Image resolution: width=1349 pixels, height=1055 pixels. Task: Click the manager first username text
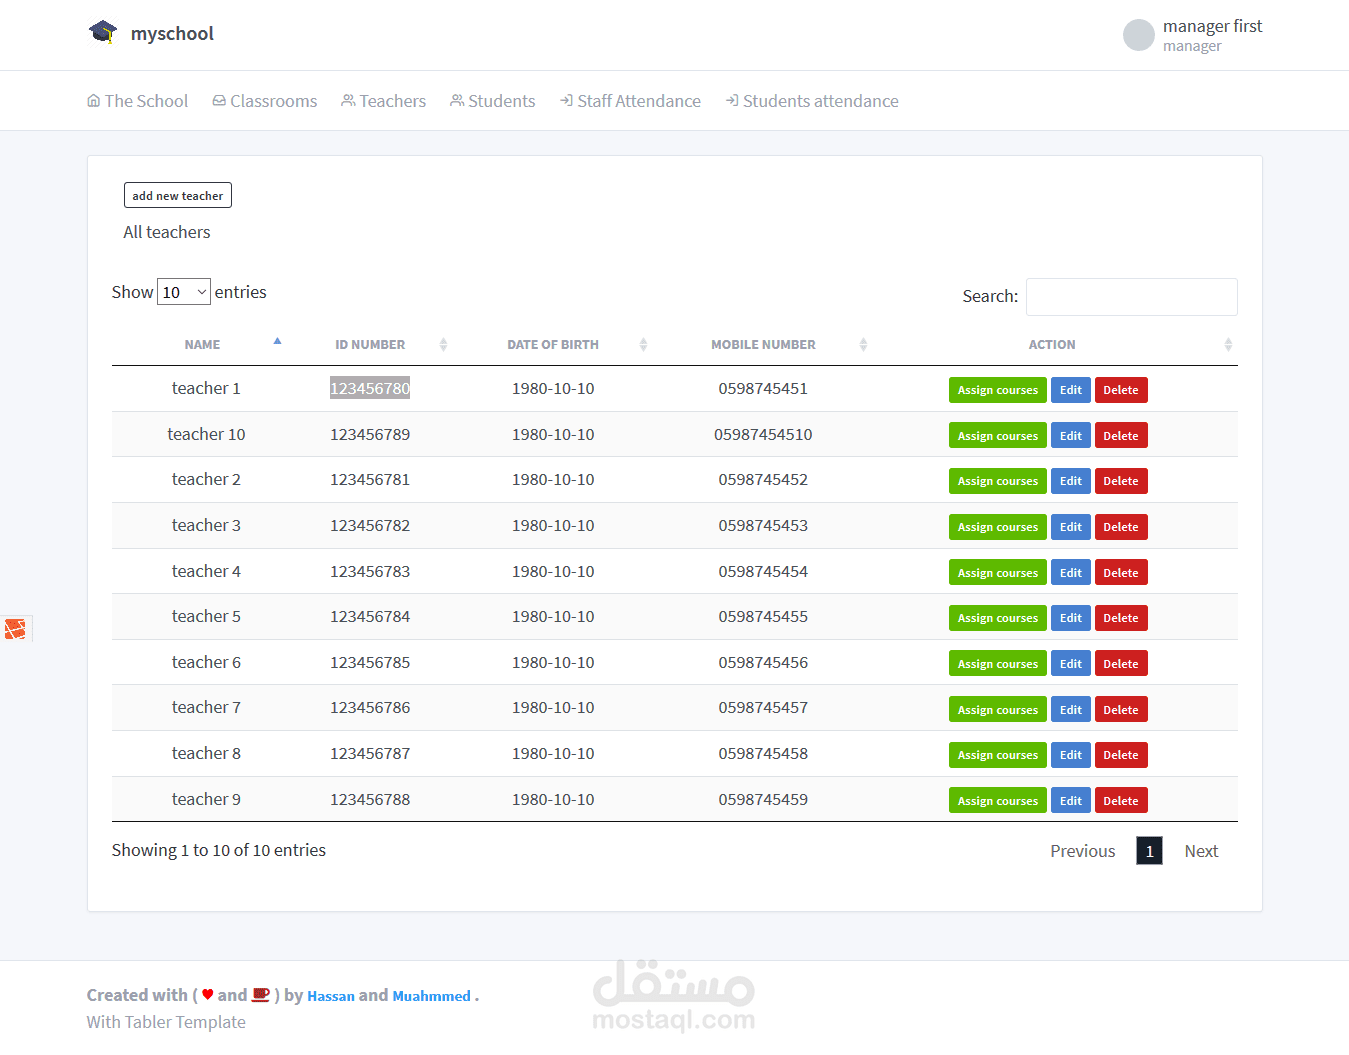tap(1212, 26)
